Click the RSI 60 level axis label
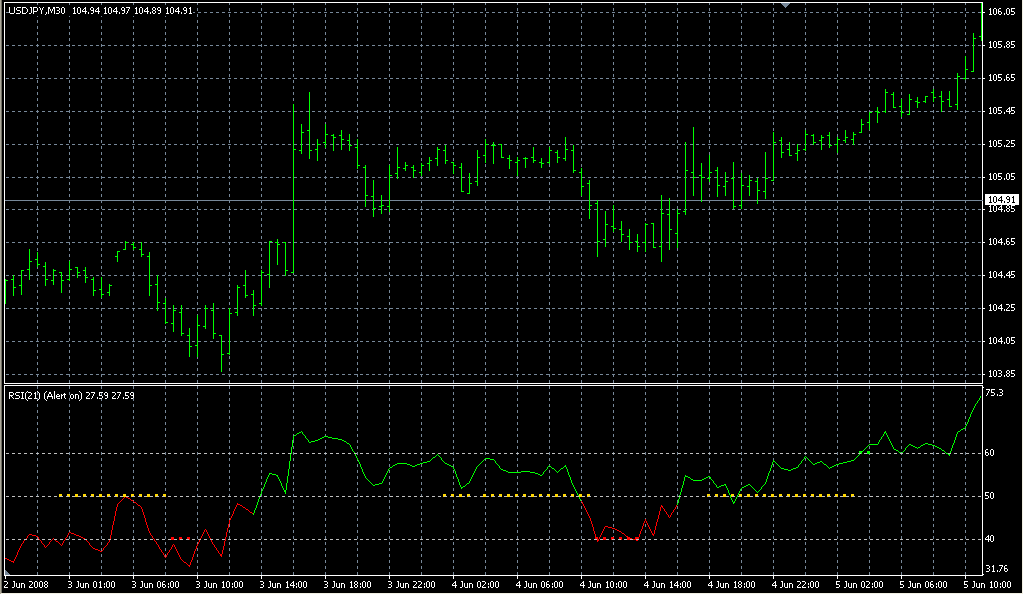1024x594 pixels. pos(990,453)
